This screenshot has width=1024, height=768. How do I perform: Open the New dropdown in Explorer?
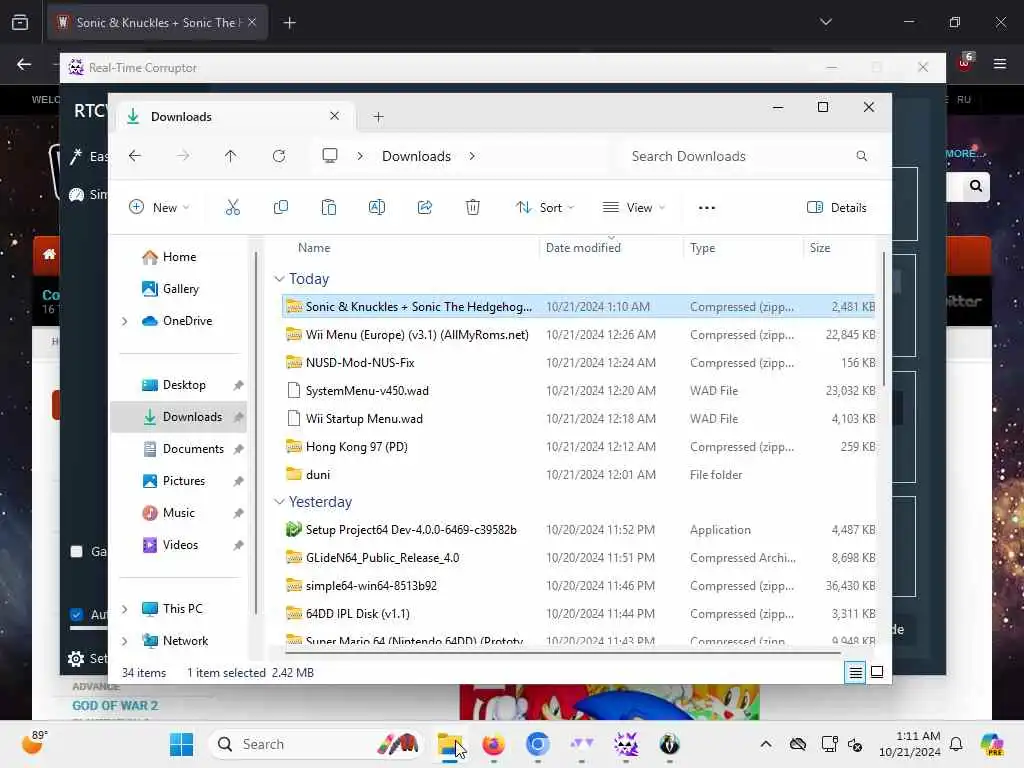(x=159, y=208)
